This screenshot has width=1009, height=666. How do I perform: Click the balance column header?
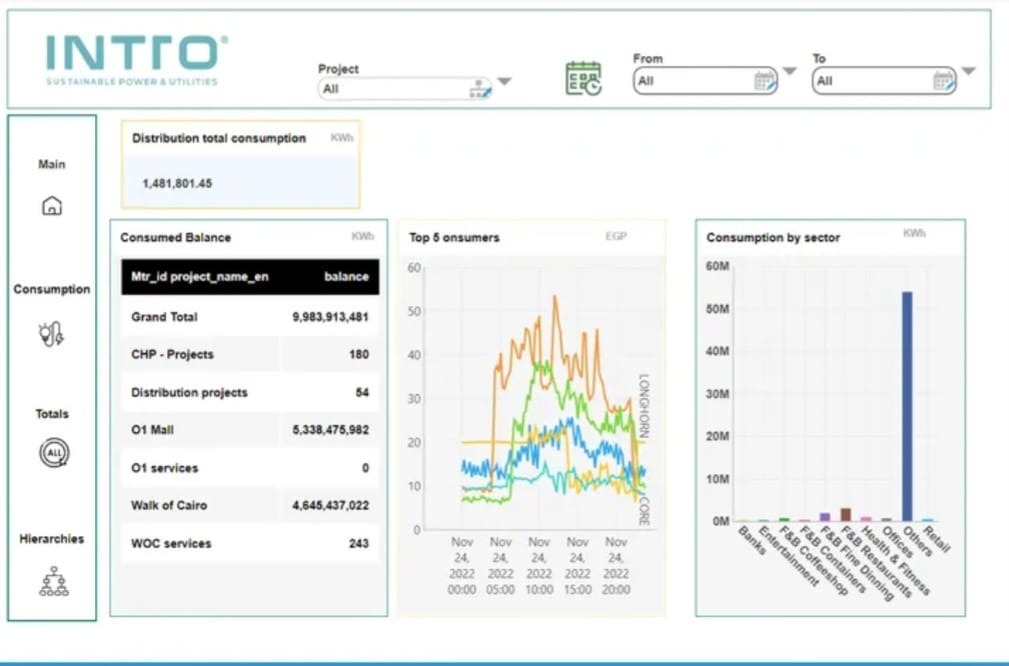tap(346, 277)
